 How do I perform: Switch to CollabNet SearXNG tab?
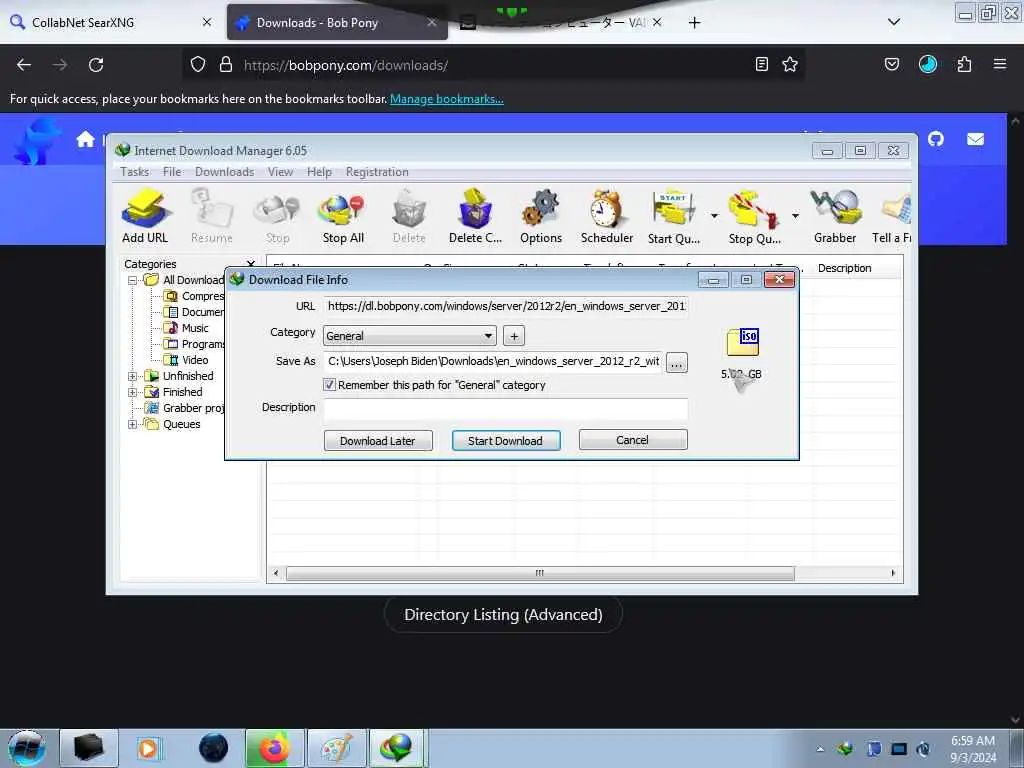click(111, 22)
